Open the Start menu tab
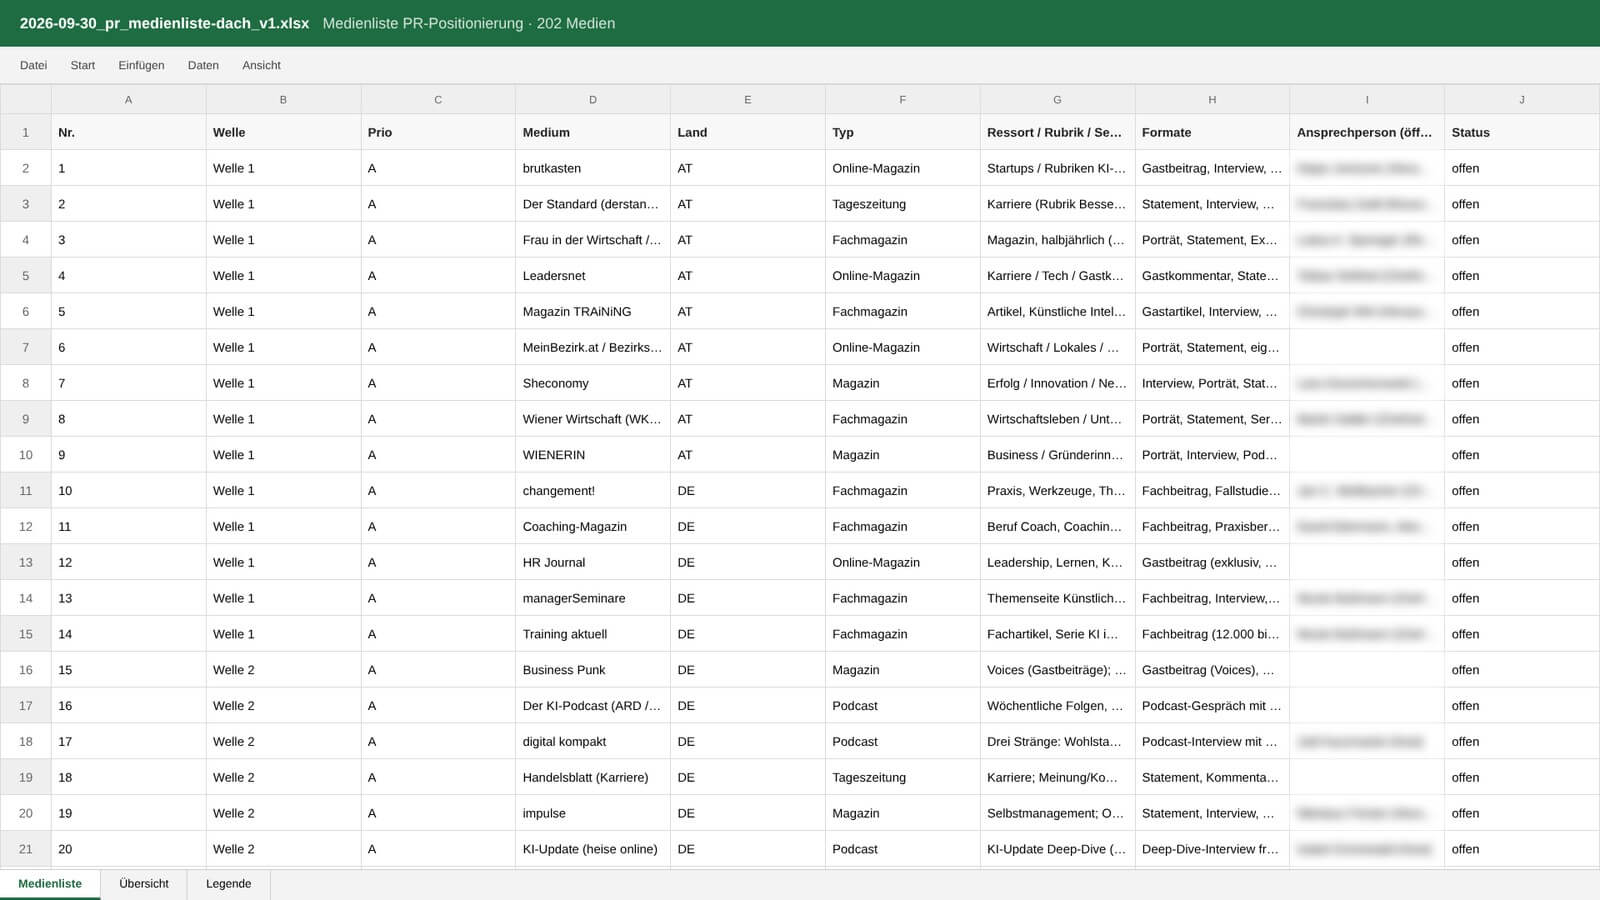This screenshot has width=1600, height=900. tap(83, 65)
